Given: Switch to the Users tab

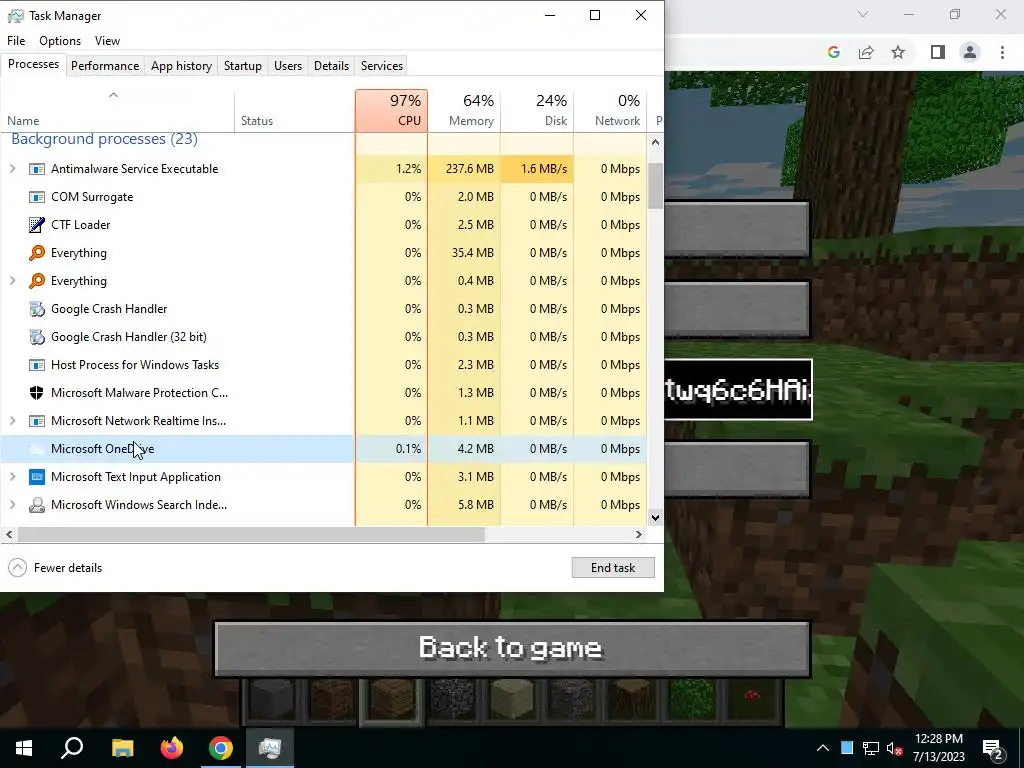Looking at the screenshot, I should [x=288, y=66].
